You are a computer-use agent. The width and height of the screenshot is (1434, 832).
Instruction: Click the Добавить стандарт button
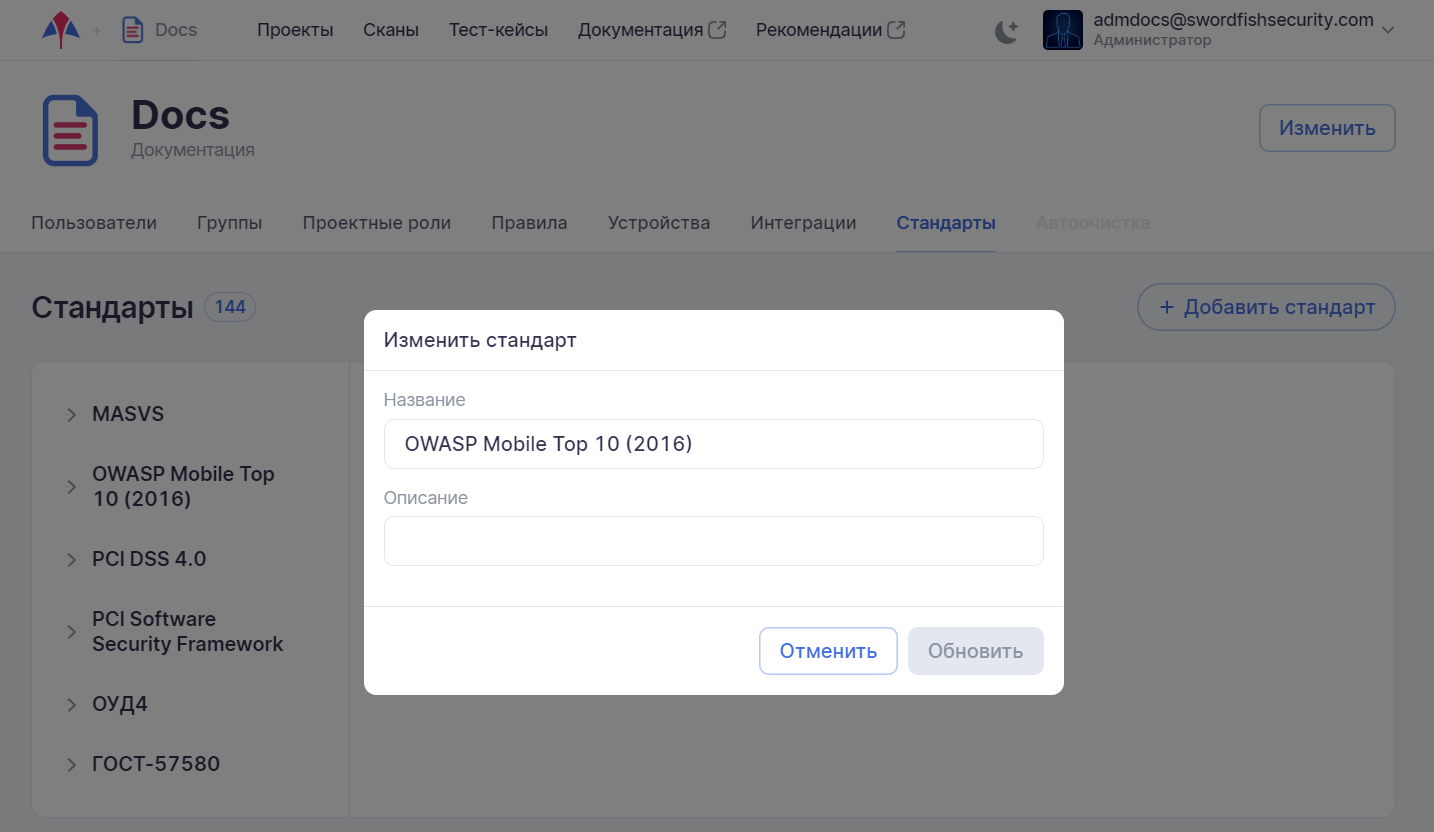pyautogui.click(x=1266, y=307)
